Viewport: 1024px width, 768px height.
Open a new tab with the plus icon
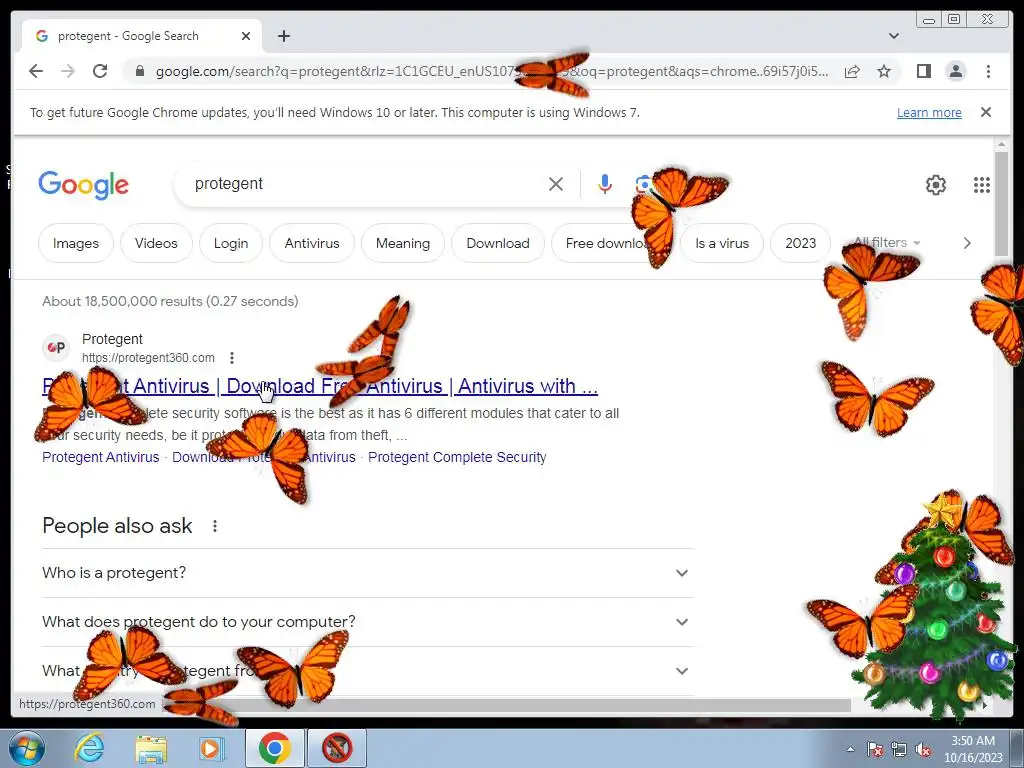[x=283, y=36]
